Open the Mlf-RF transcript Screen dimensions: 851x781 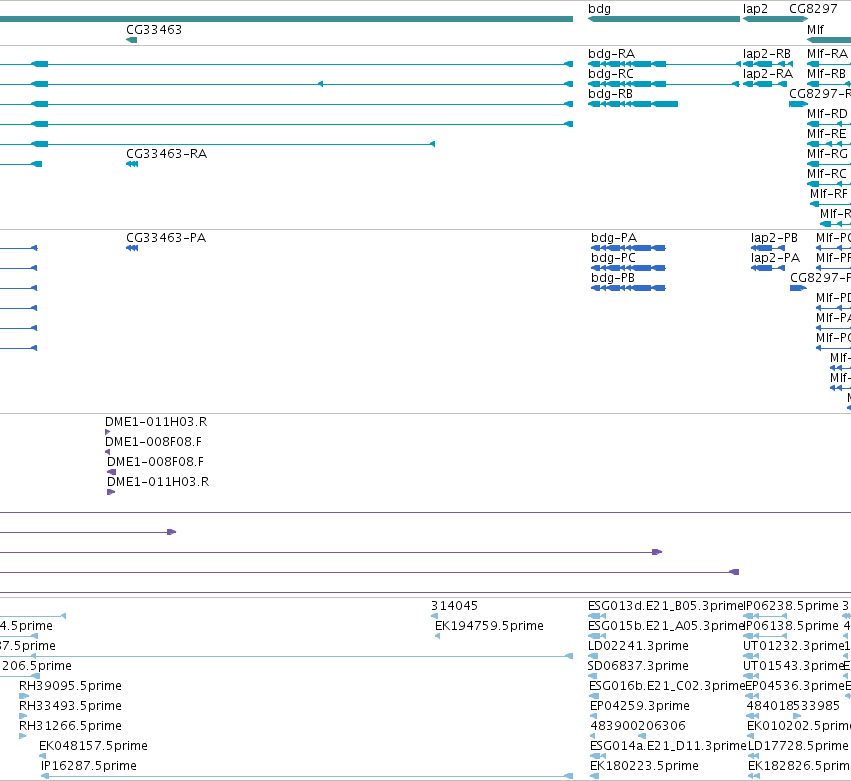pyautogui.click(x=830, y=204)
